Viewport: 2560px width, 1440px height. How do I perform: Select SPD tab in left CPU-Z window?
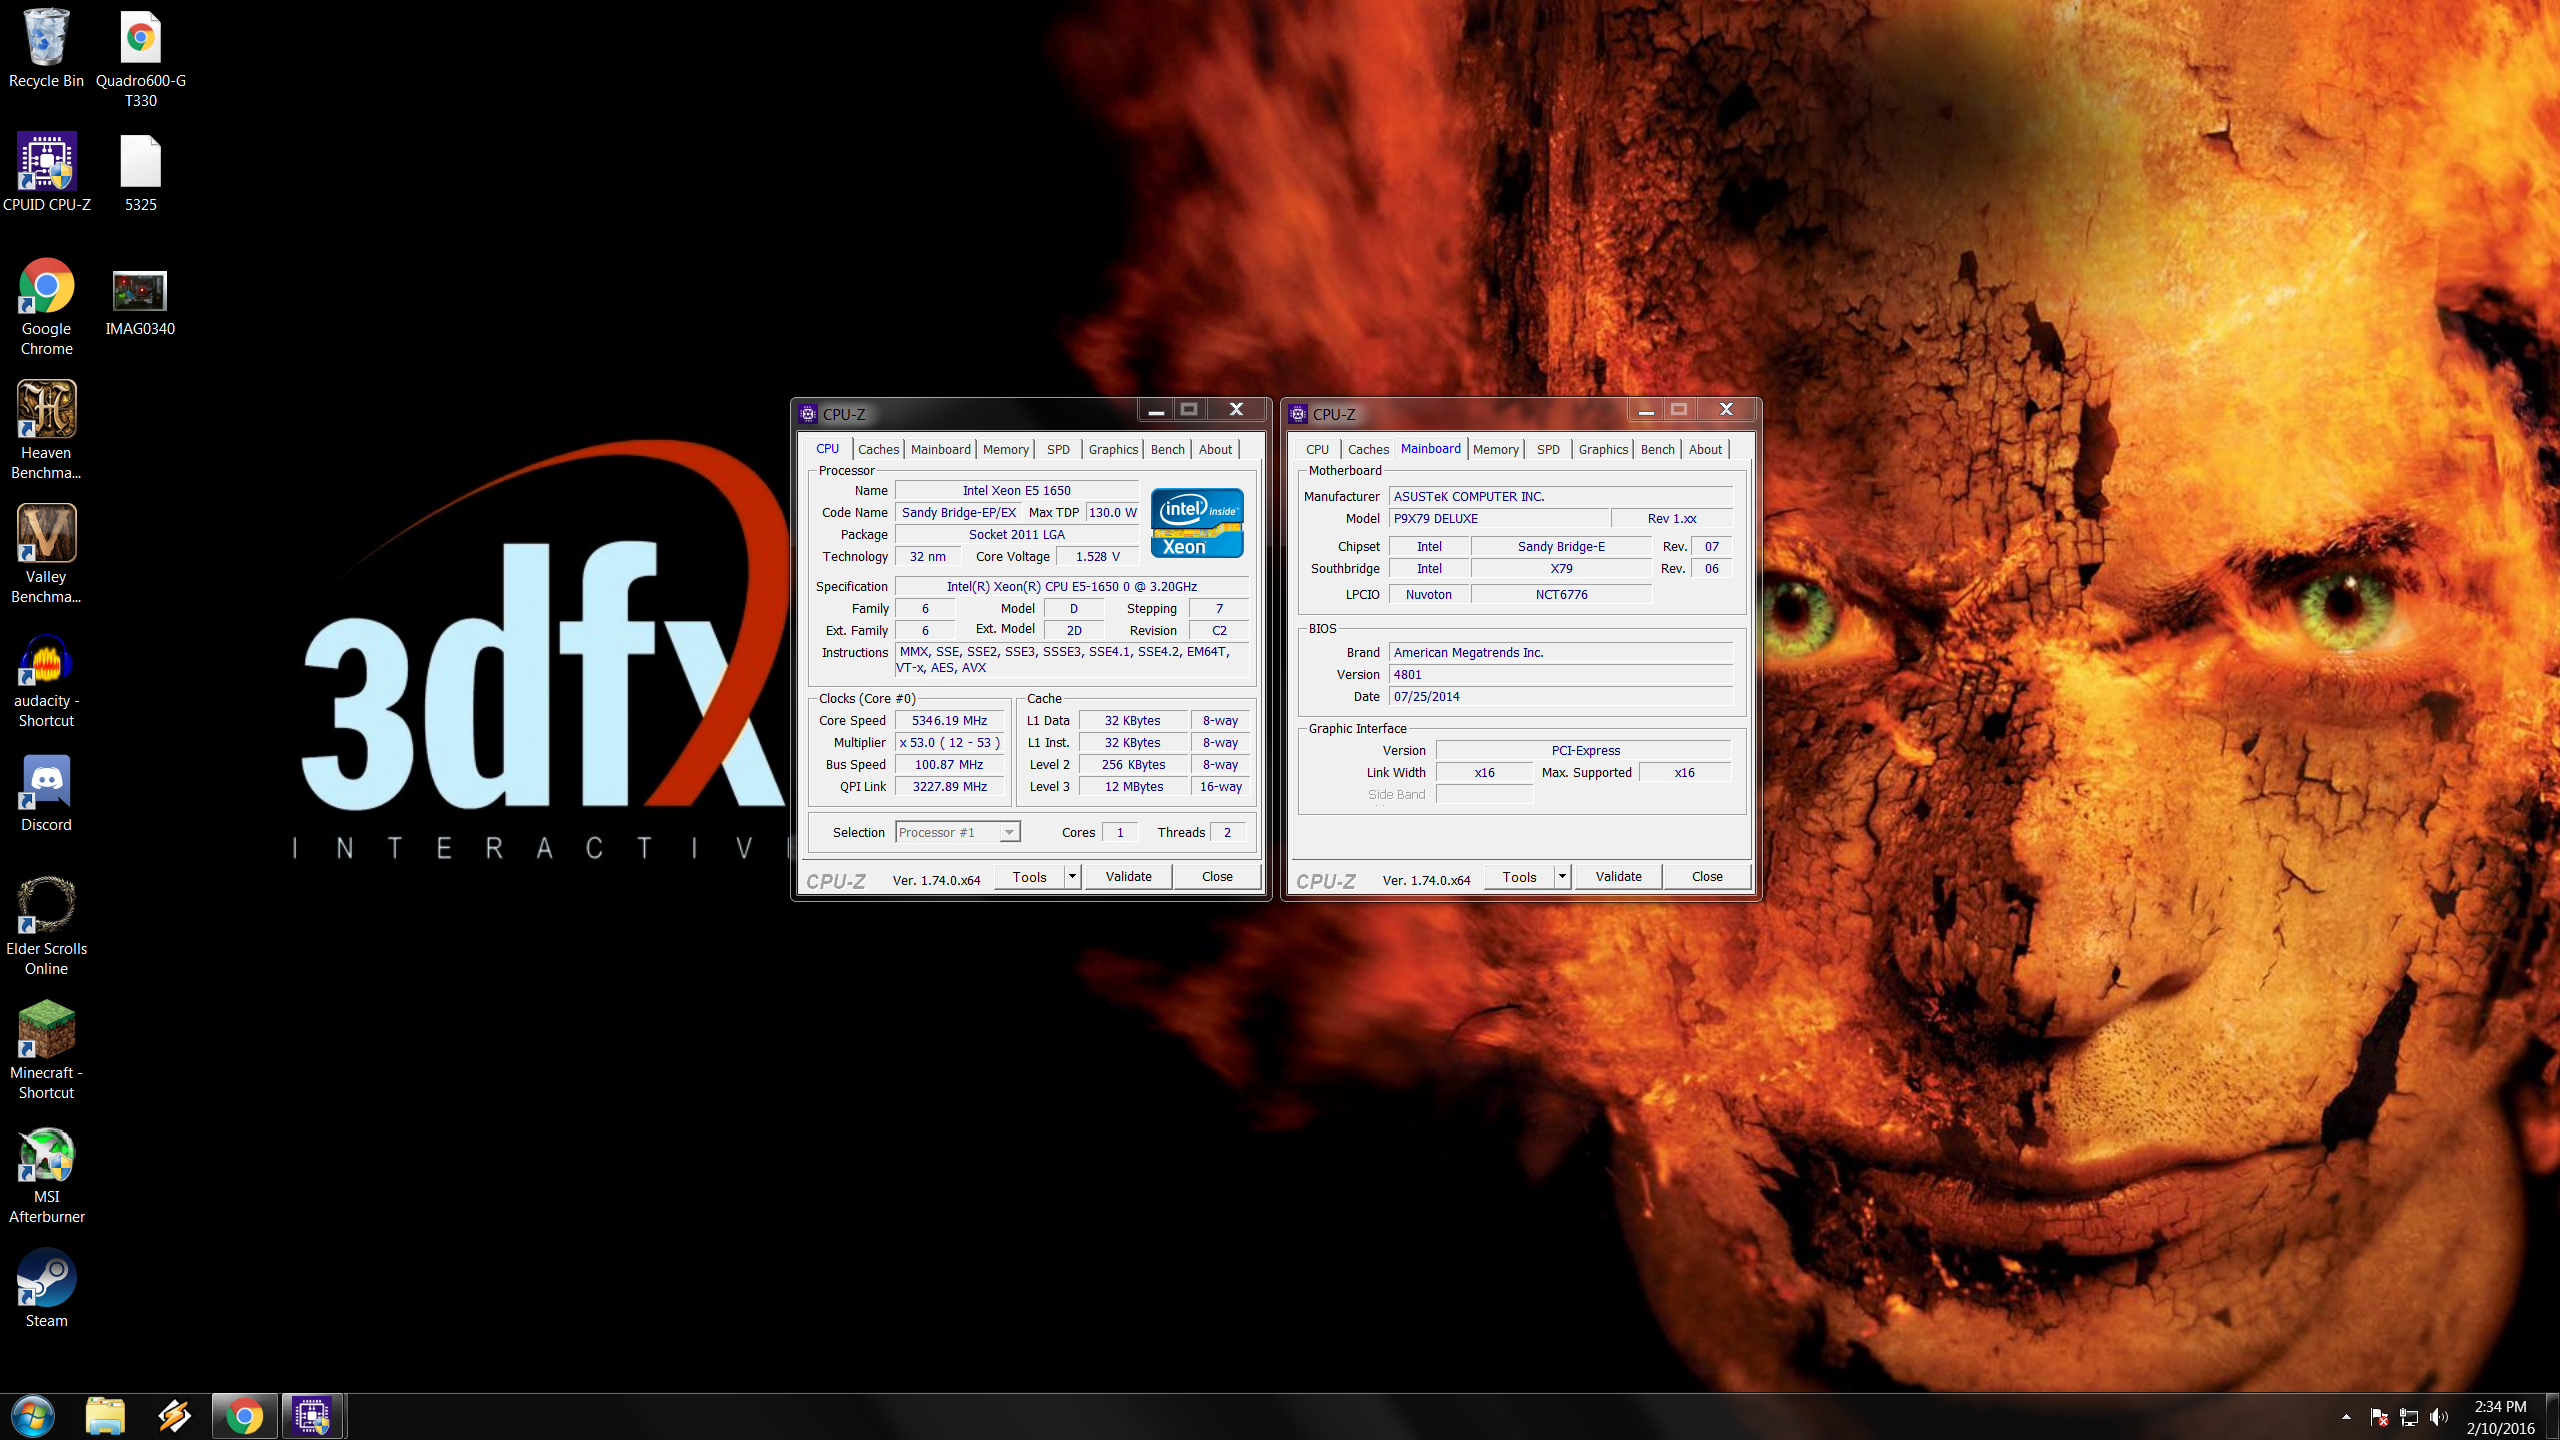click(1058, 449)
